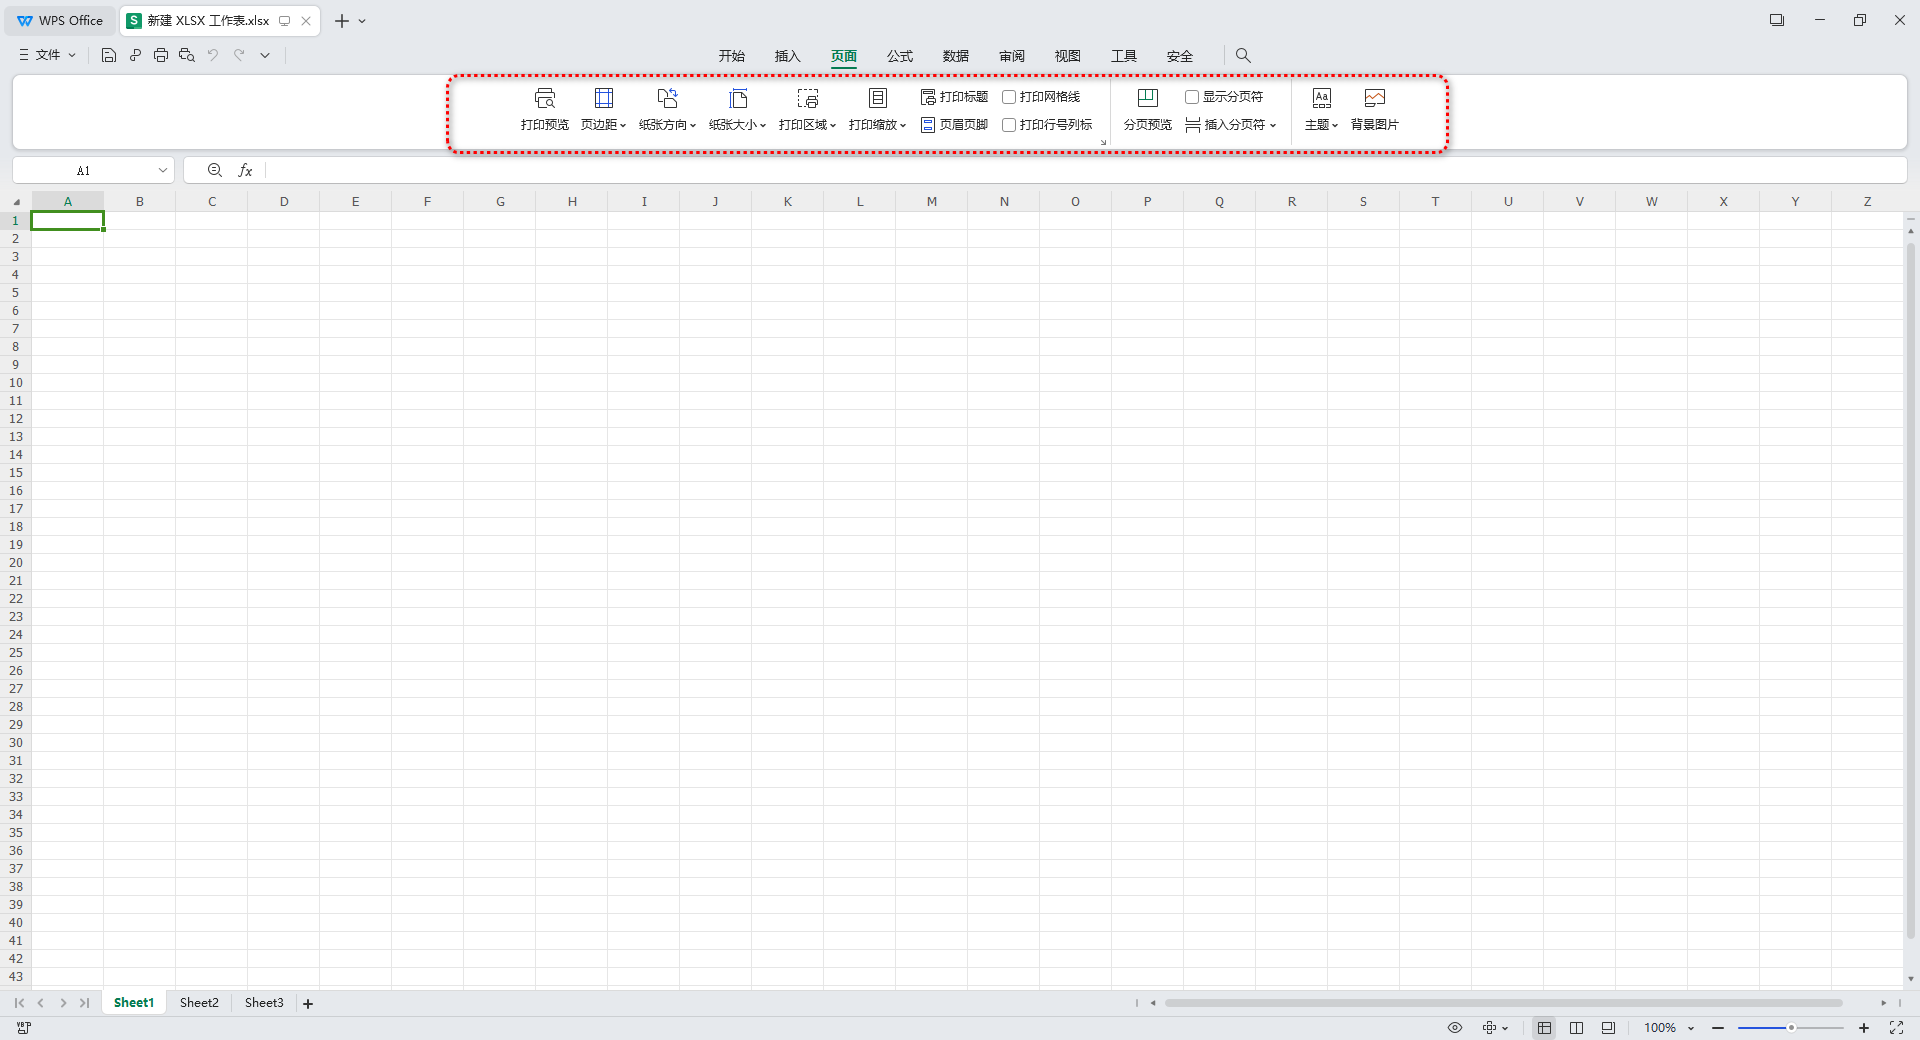Click the save icon in quick access toolbar
This screenshot has width=1920, height=1040.
(x=109, y=56)
